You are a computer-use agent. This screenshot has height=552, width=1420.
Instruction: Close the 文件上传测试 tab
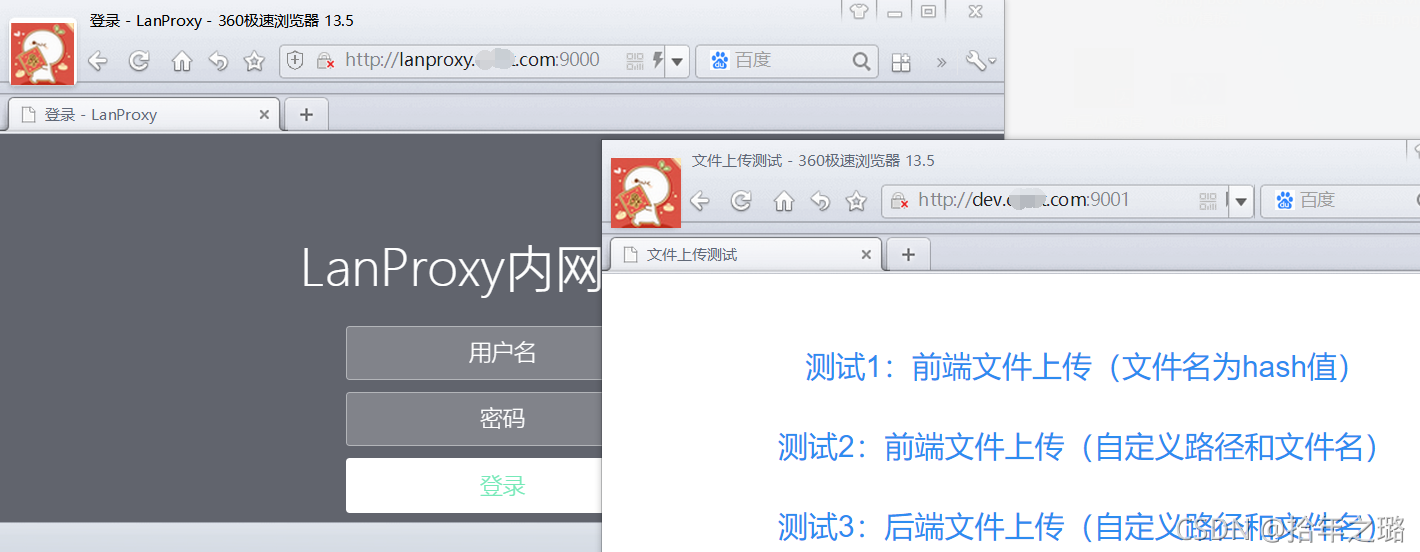pyautogui.click(x=866, y=255)
